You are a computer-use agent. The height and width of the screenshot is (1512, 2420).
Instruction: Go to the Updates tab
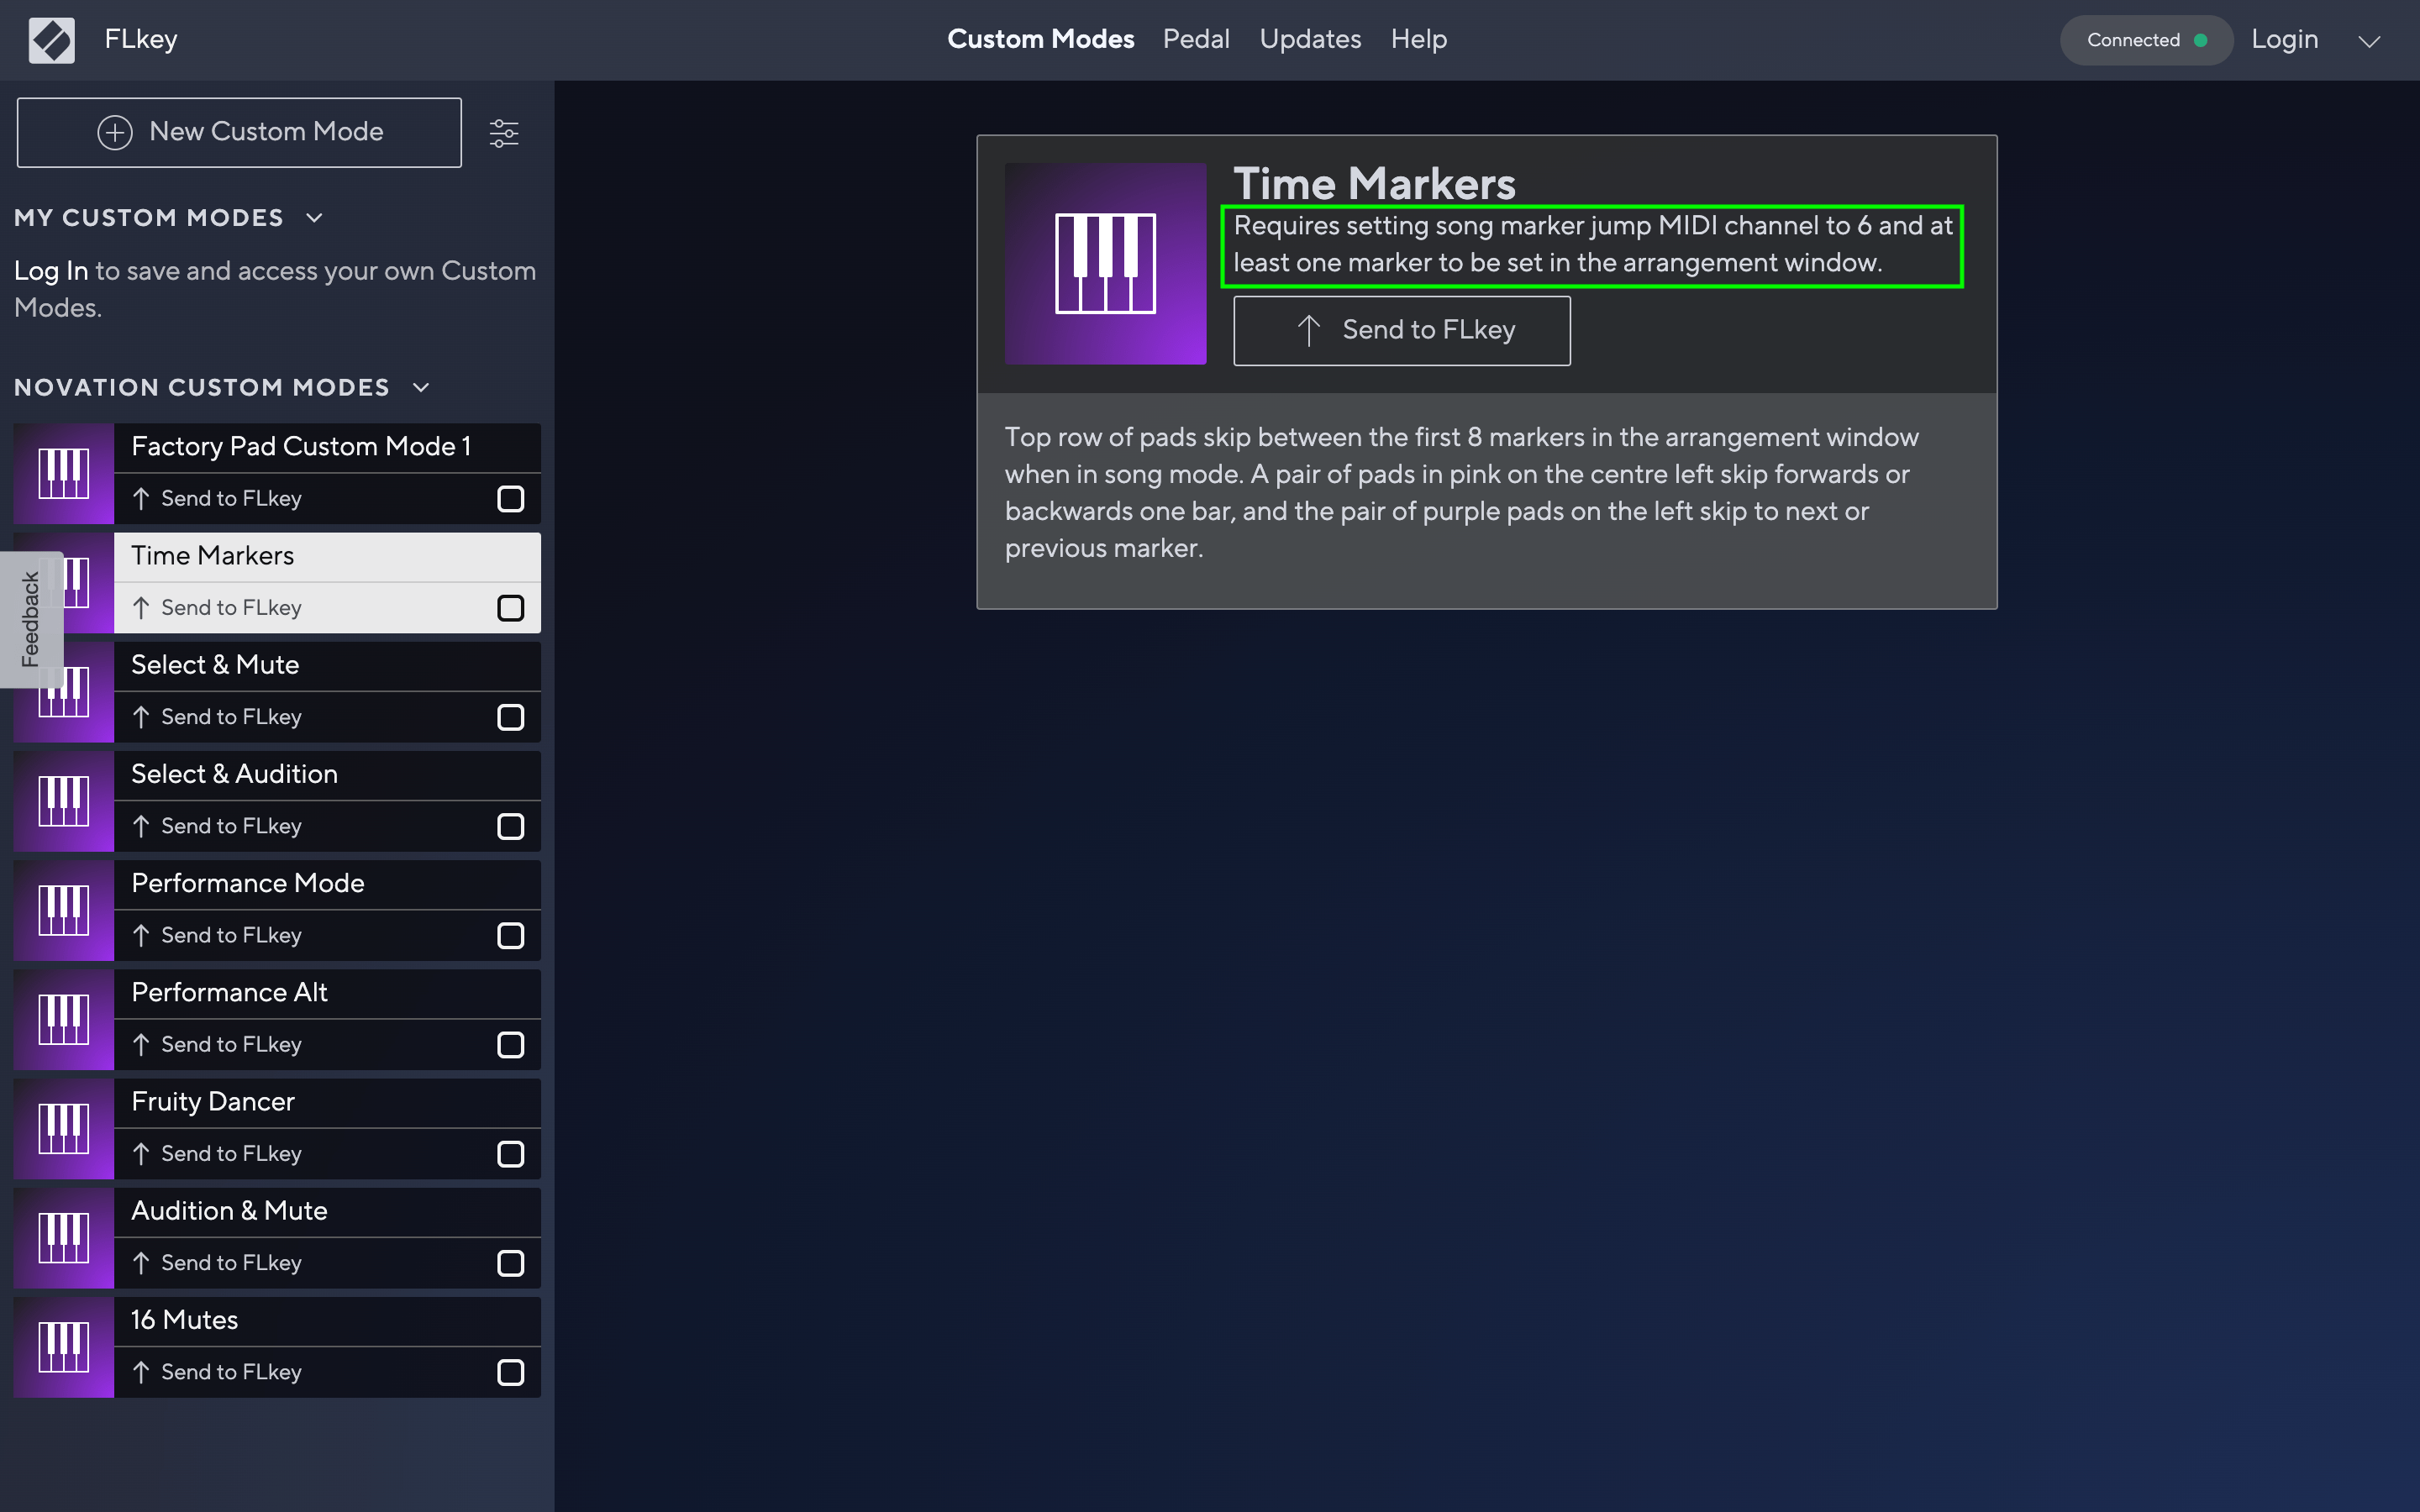pyautogui.click(x=1310, y=39)
